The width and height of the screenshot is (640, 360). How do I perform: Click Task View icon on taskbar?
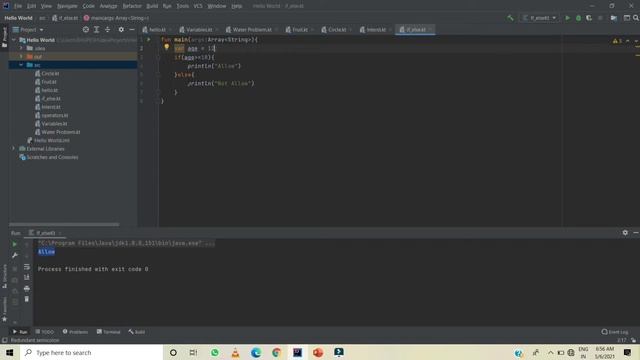coord(194,353)
